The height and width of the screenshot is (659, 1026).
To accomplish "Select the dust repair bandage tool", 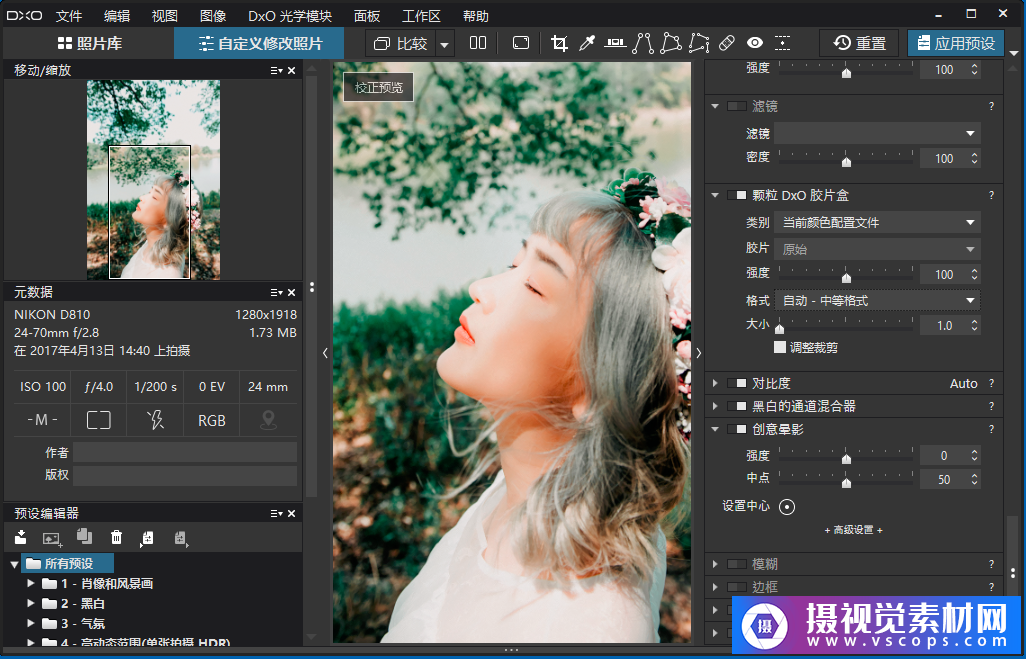I will (727, 43).
